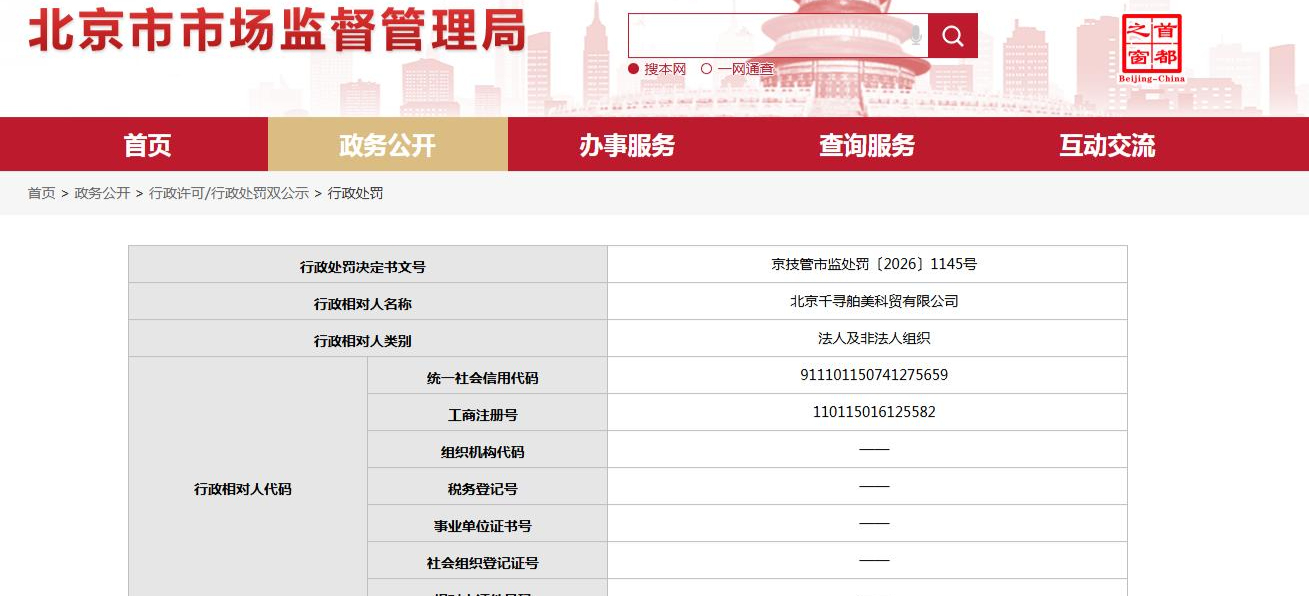The image size is (1309, 596).
Task: Click registration number 110115016125582
Action: click(x=874, y=412)
